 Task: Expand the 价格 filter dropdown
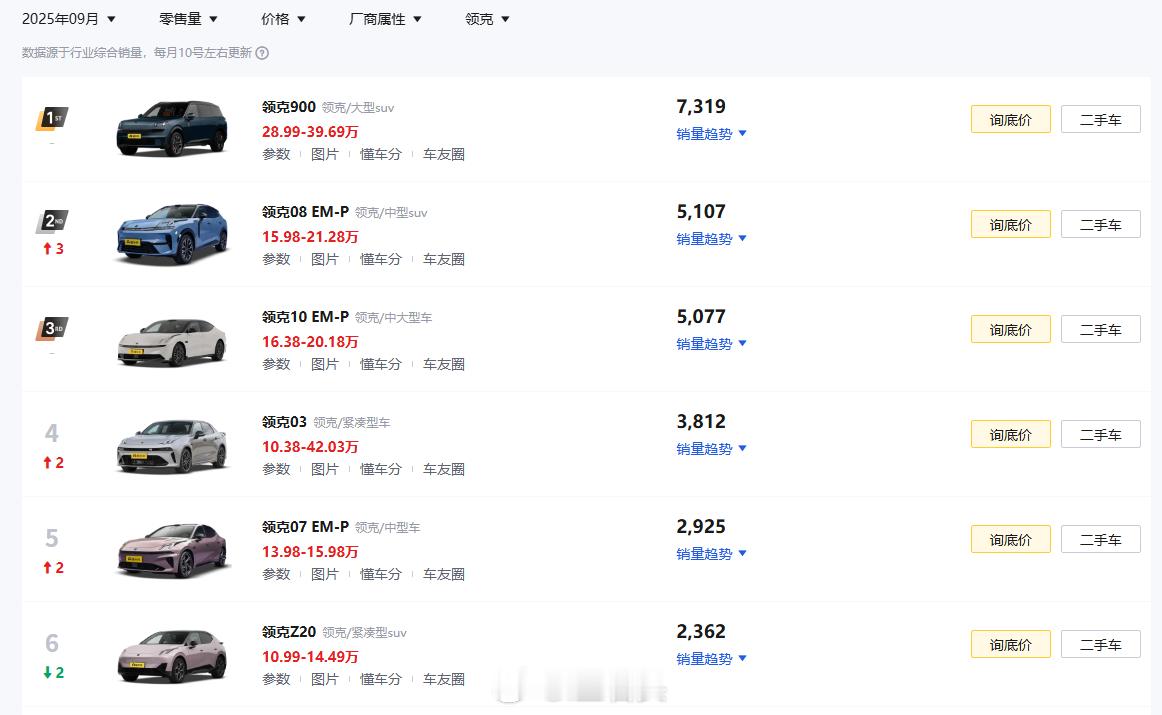[283, 19]
